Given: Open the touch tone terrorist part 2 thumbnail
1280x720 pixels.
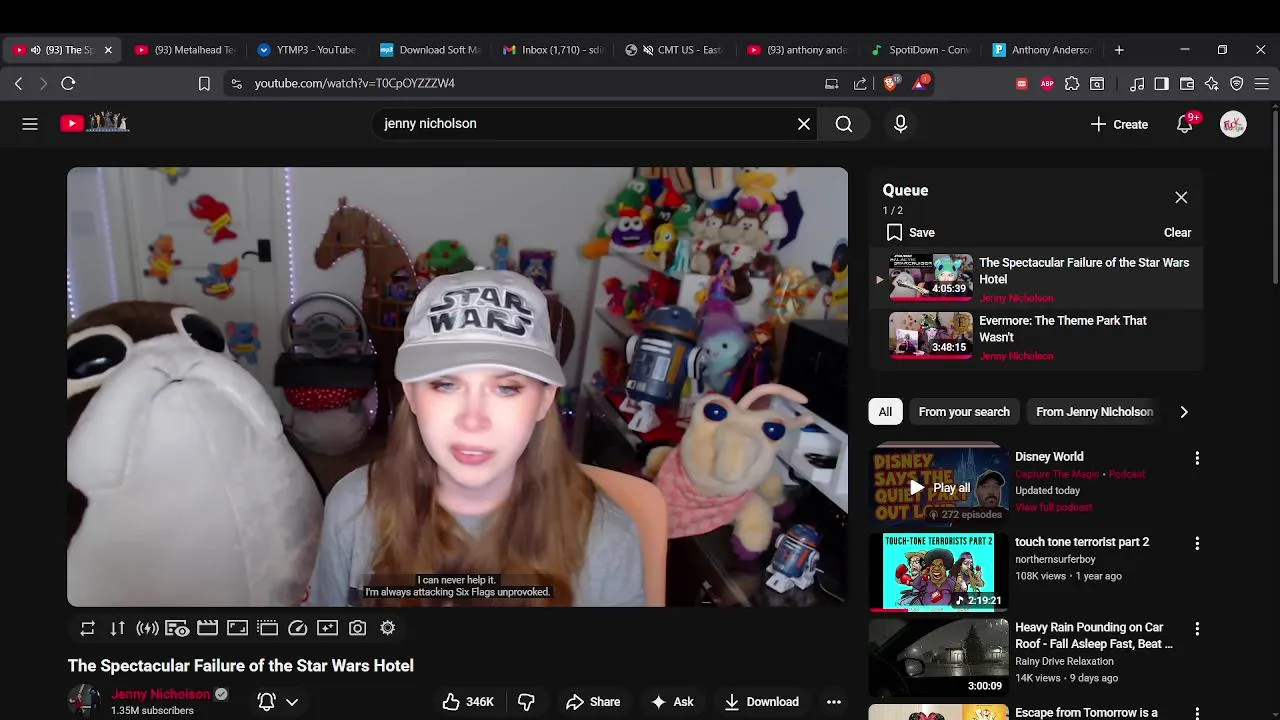Looking at the screenshot, I should coord(938,571).
